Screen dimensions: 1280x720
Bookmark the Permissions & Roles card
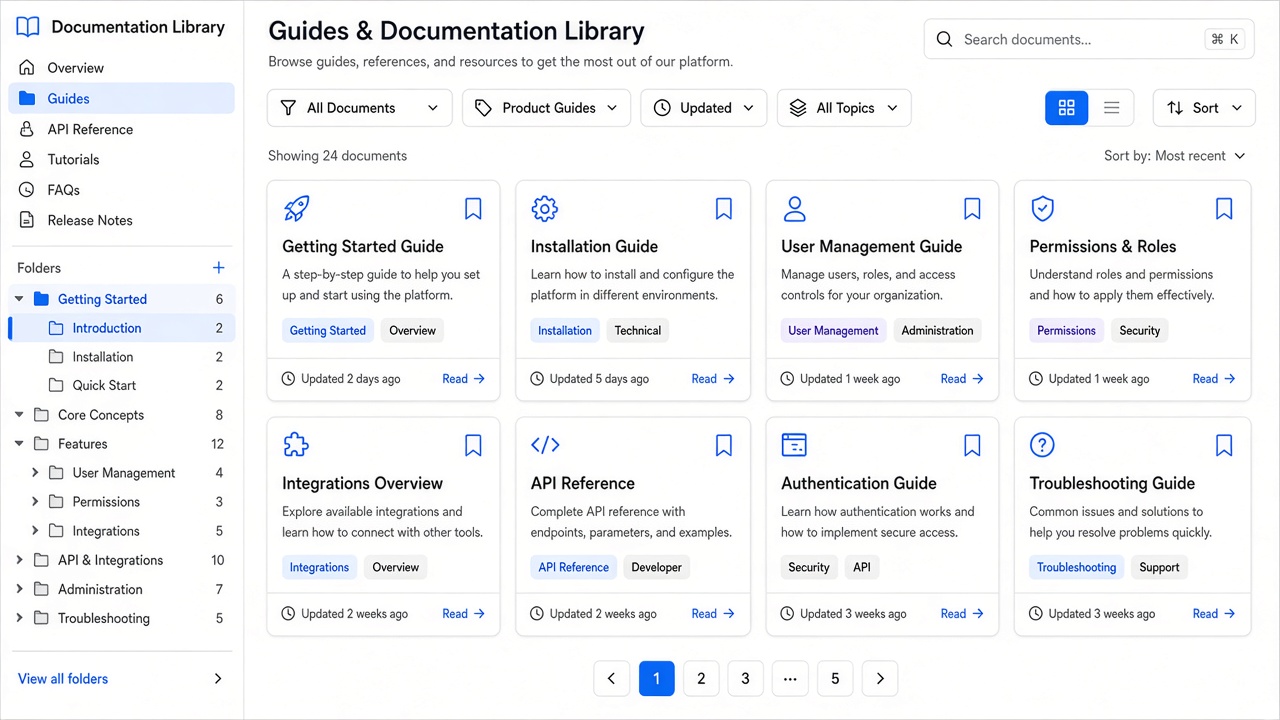pos(1224,208)
